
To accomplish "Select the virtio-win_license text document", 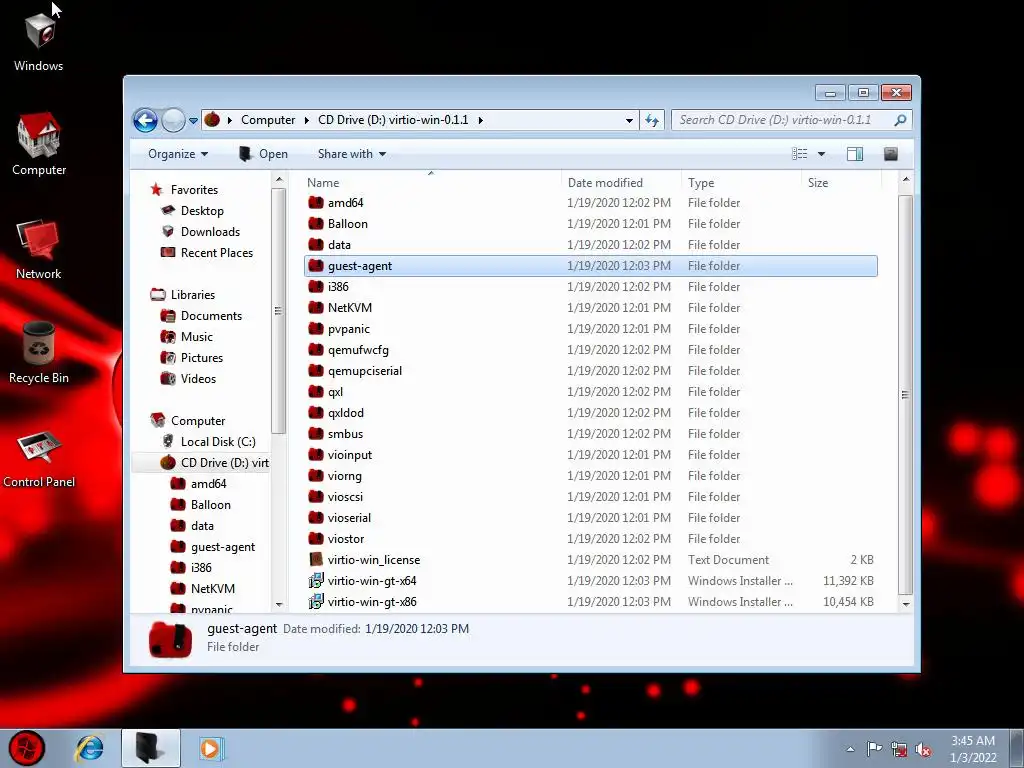I will coord(591,560).
